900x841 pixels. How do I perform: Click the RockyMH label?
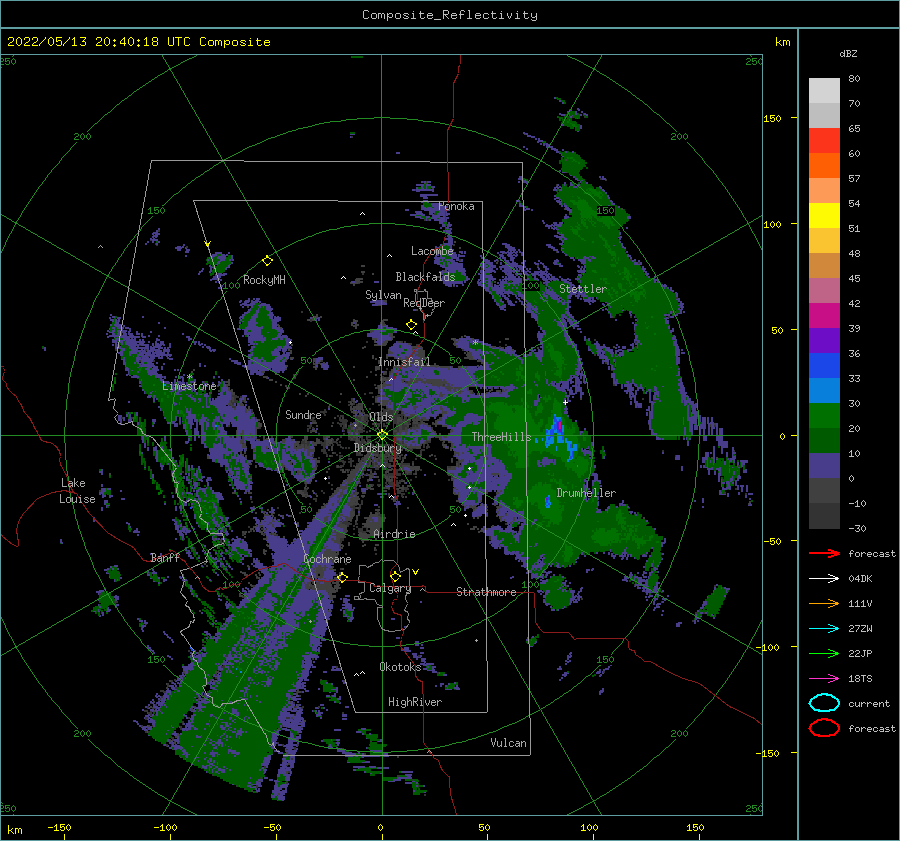click(x=264, y=280)
